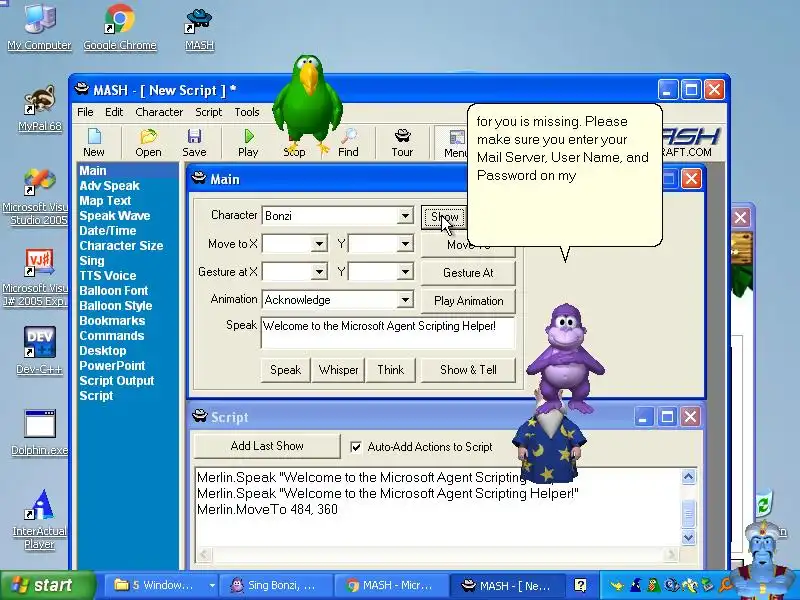Select Adv Speak in sidebar

pyautogui.click(x=109, y=186)
